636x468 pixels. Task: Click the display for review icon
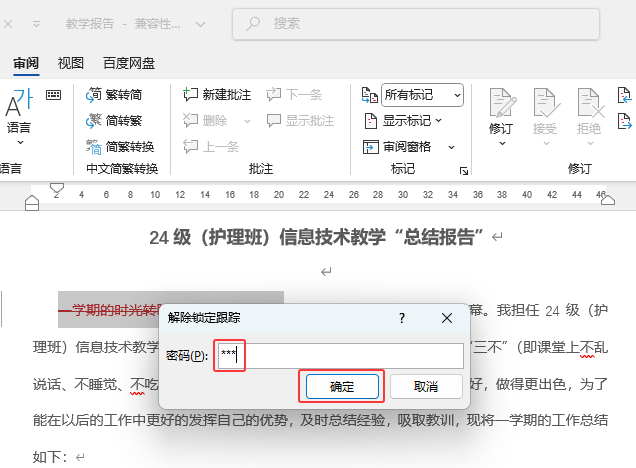point(369,95)
